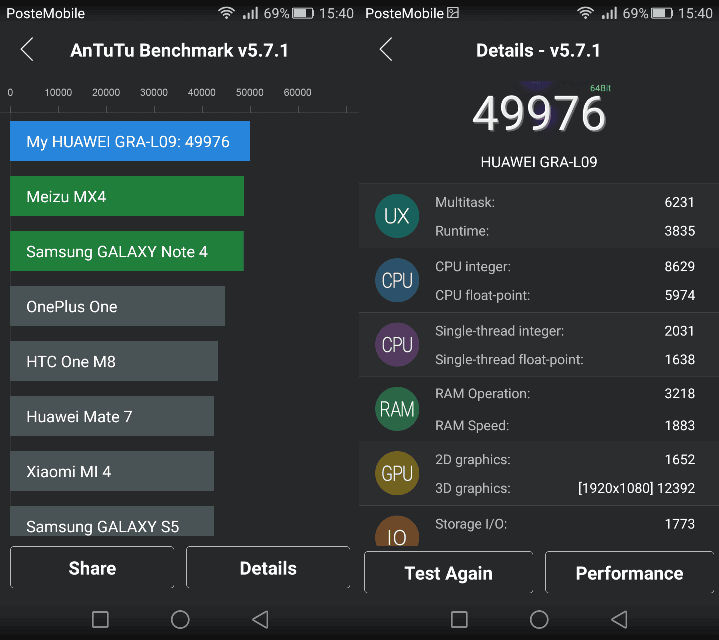Viewport: 719px width, 640px height.
Task: Click Test Again button
Action: point(448,573)
